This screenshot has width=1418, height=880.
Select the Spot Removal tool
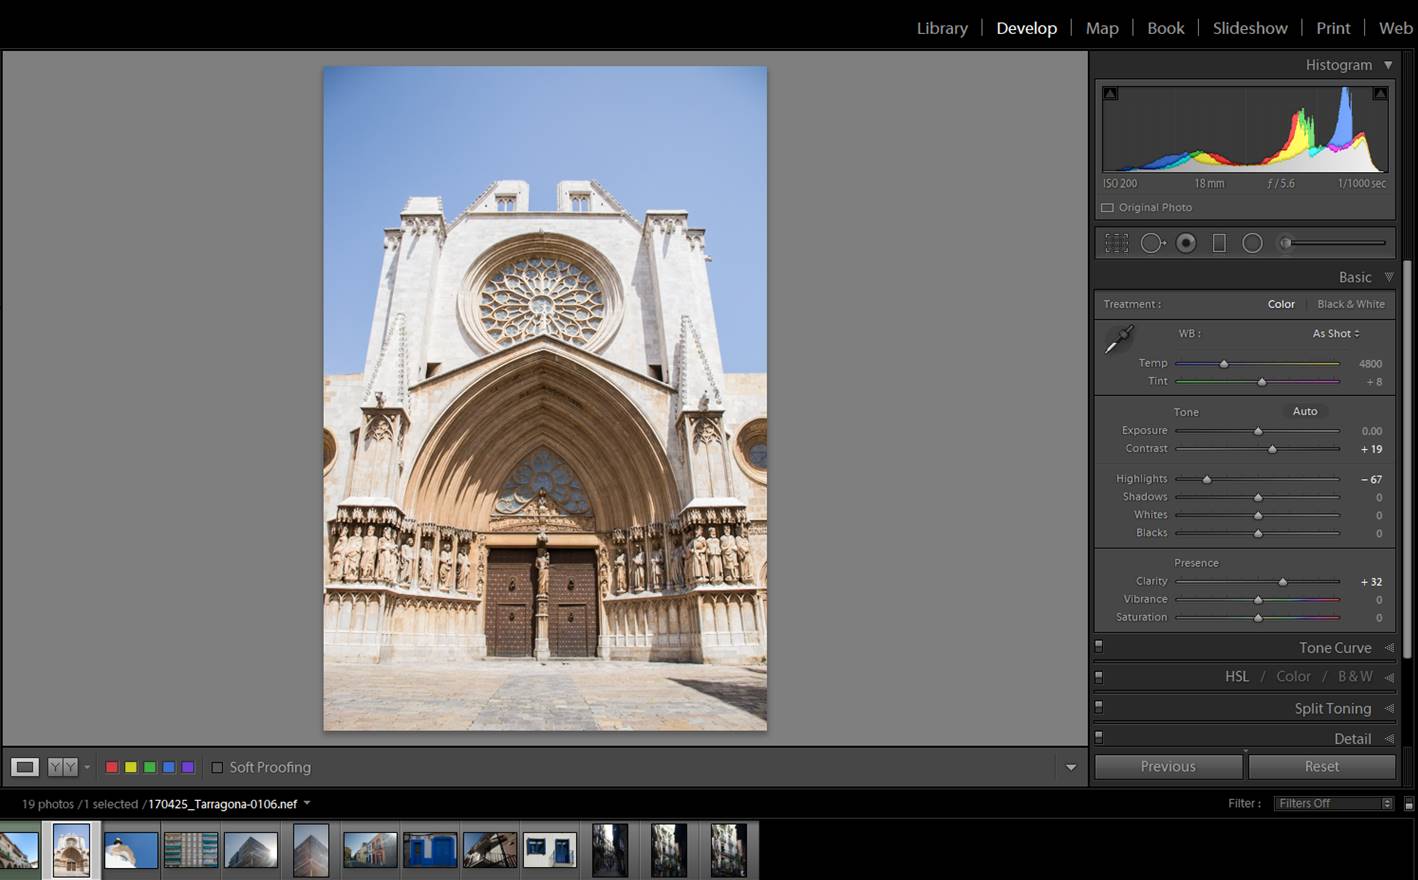coord(1152,243)
